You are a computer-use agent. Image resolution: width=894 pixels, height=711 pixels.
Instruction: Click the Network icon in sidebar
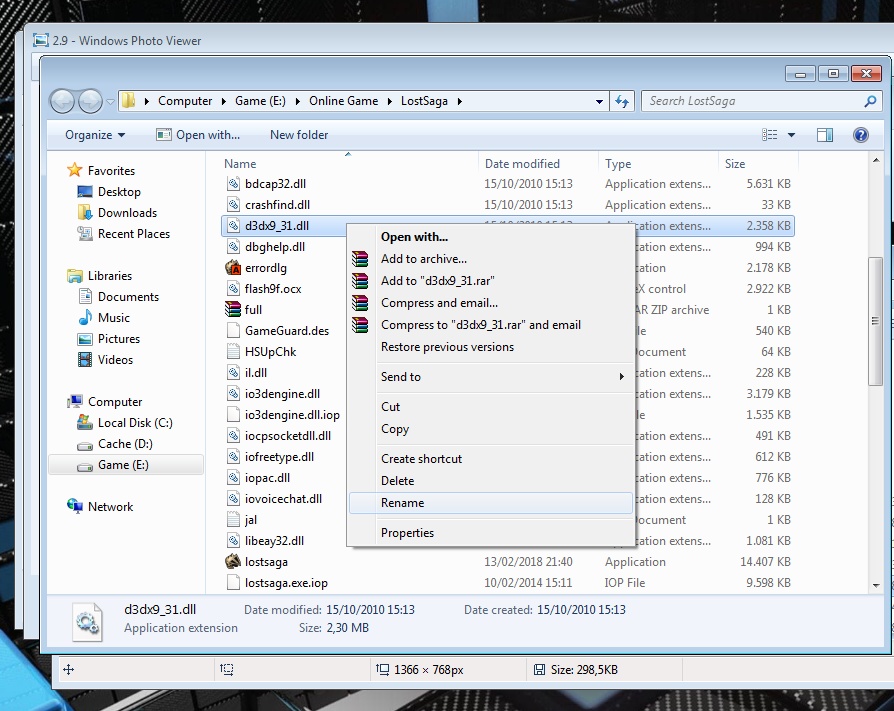click(75, 506)
